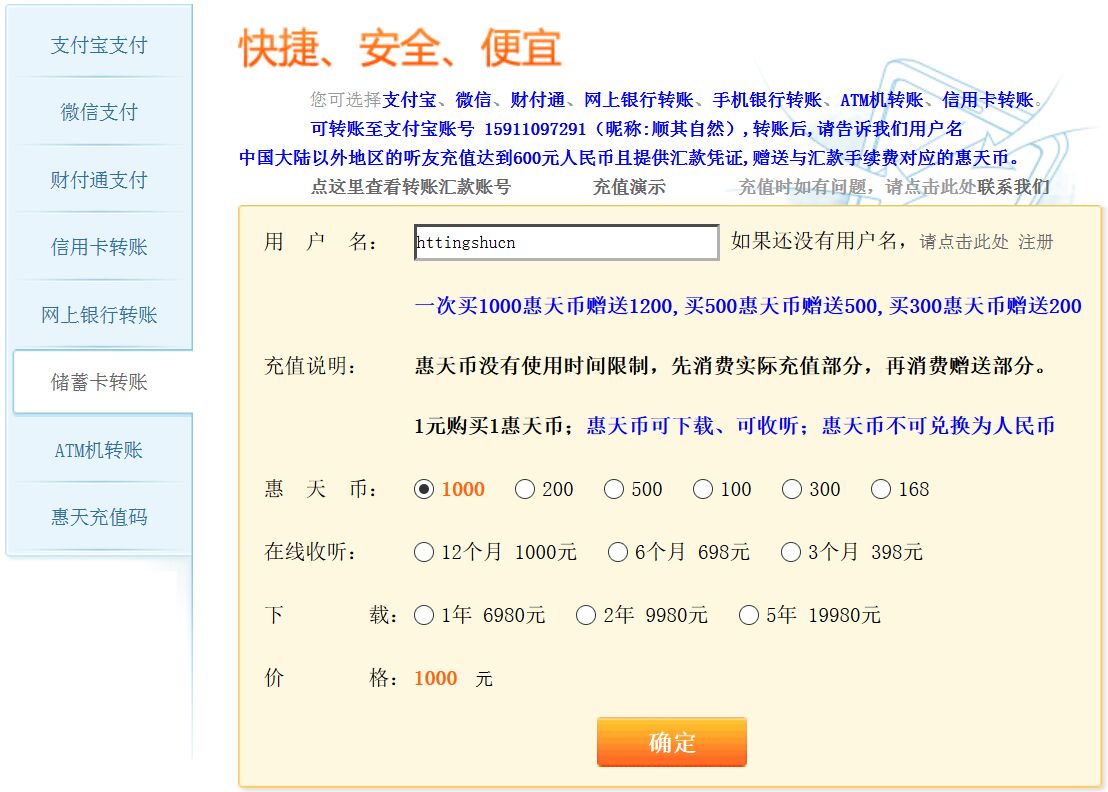Focus the 用户名 input field
Screen dimensions: 1108x792
pos(567,242)
